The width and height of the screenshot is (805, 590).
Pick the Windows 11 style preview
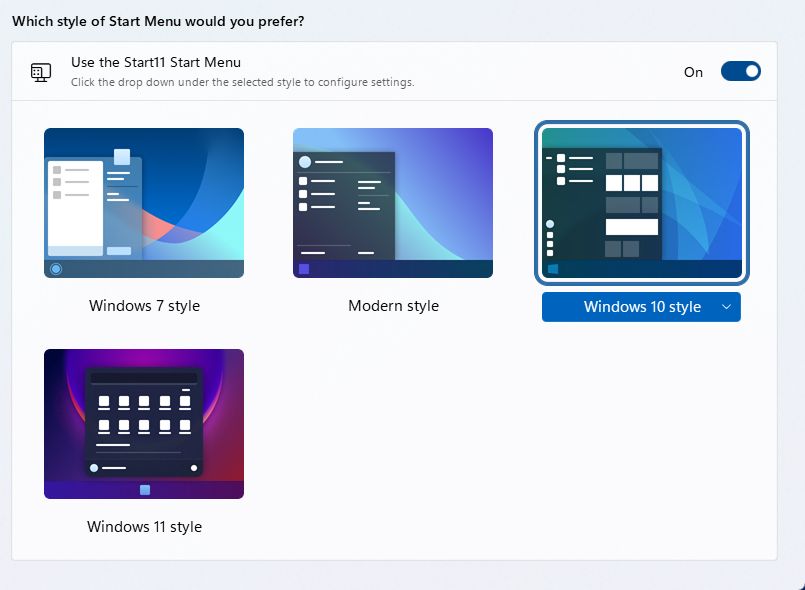click(144, 424)
